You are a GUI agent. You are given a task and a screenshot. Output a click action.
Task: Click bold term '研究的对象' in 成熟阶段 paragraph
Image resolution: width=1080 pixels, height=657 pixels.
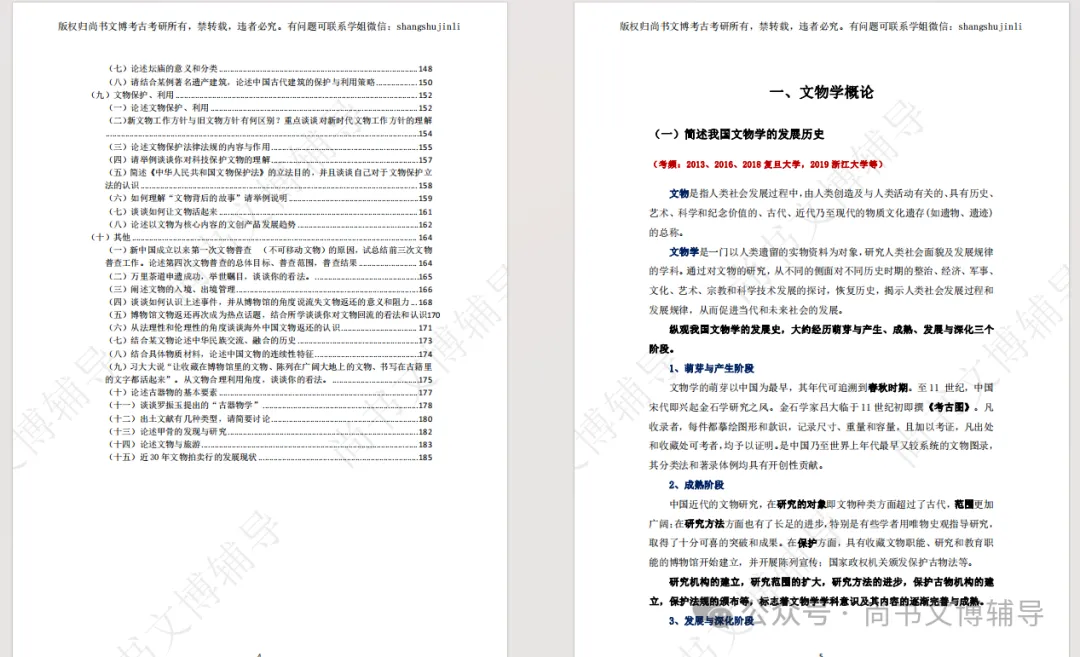(x=801, y=504)
